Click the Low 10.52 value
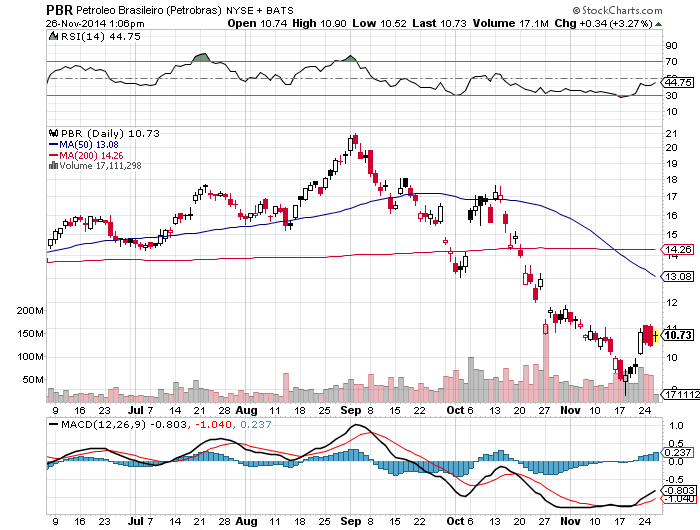This screenshot has height=530, width=700. [x=379, y=24]
